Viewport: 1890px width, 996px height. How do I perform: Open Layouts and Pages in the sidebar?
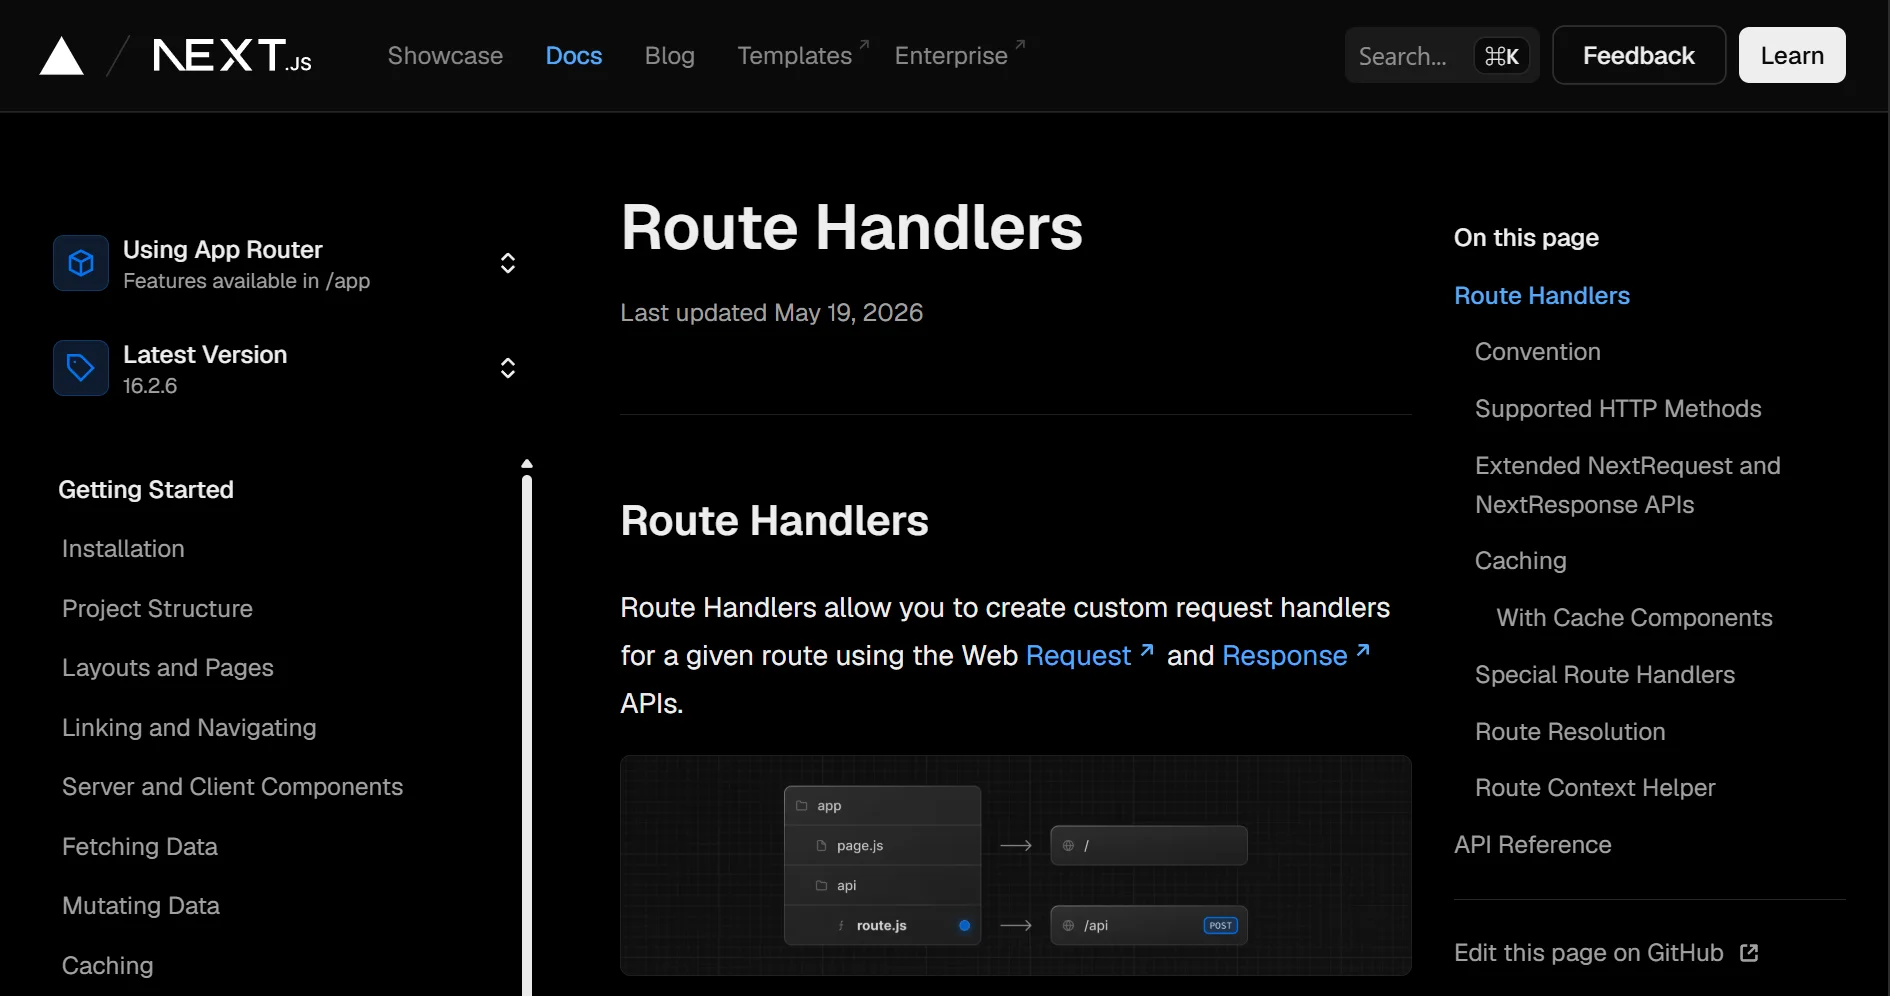[168, 668]
